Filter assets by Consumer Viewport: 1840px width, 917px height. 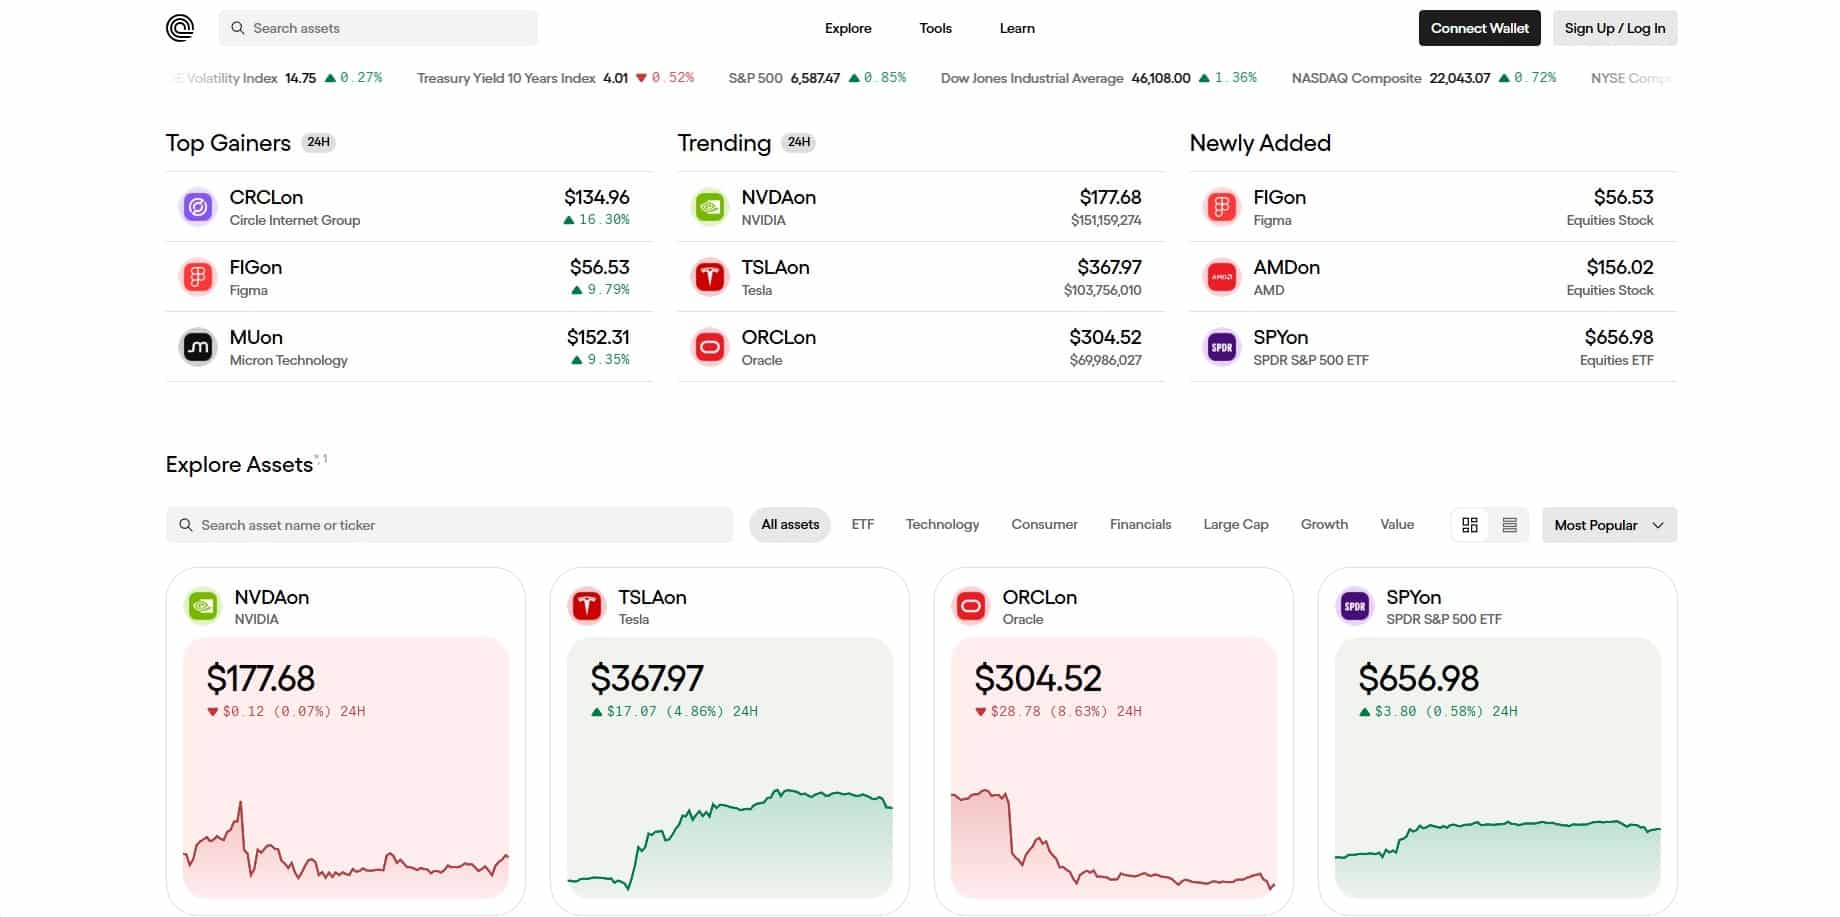tap(1044, 525)
